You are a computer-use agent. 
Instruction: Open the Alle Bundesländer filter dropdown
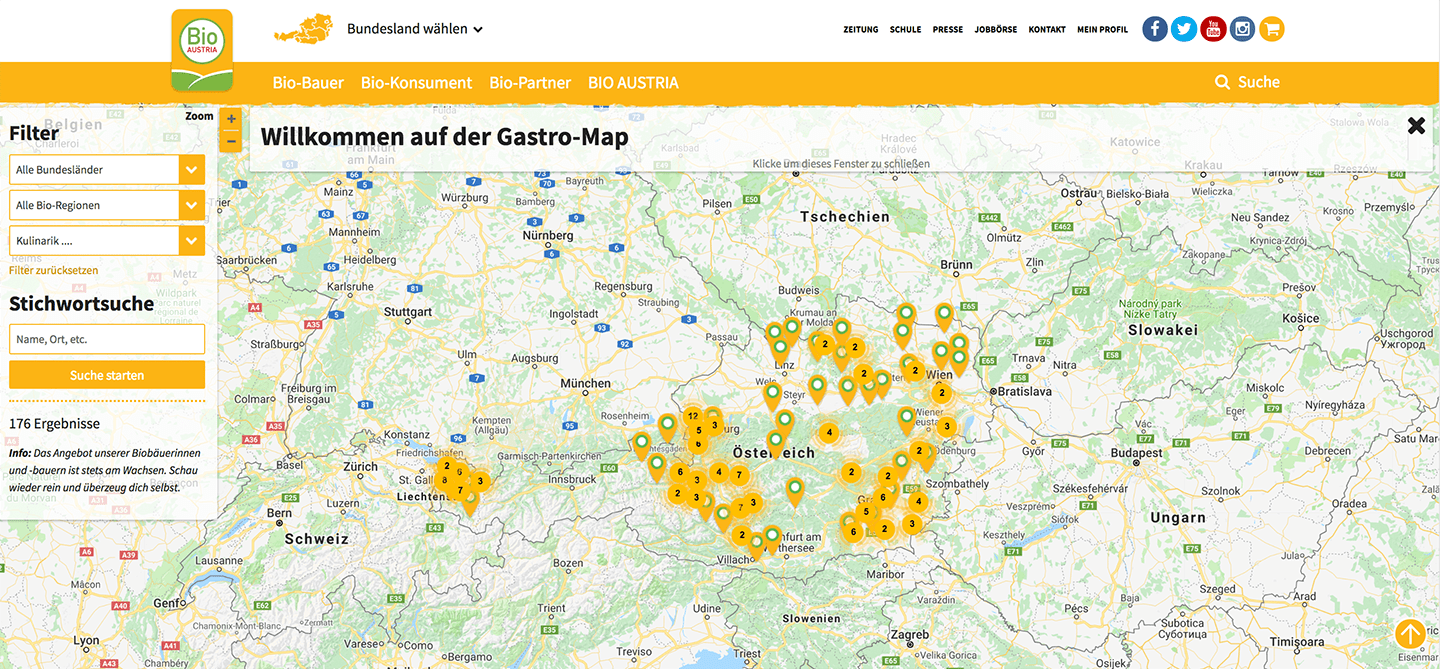[x=107, y=170]
